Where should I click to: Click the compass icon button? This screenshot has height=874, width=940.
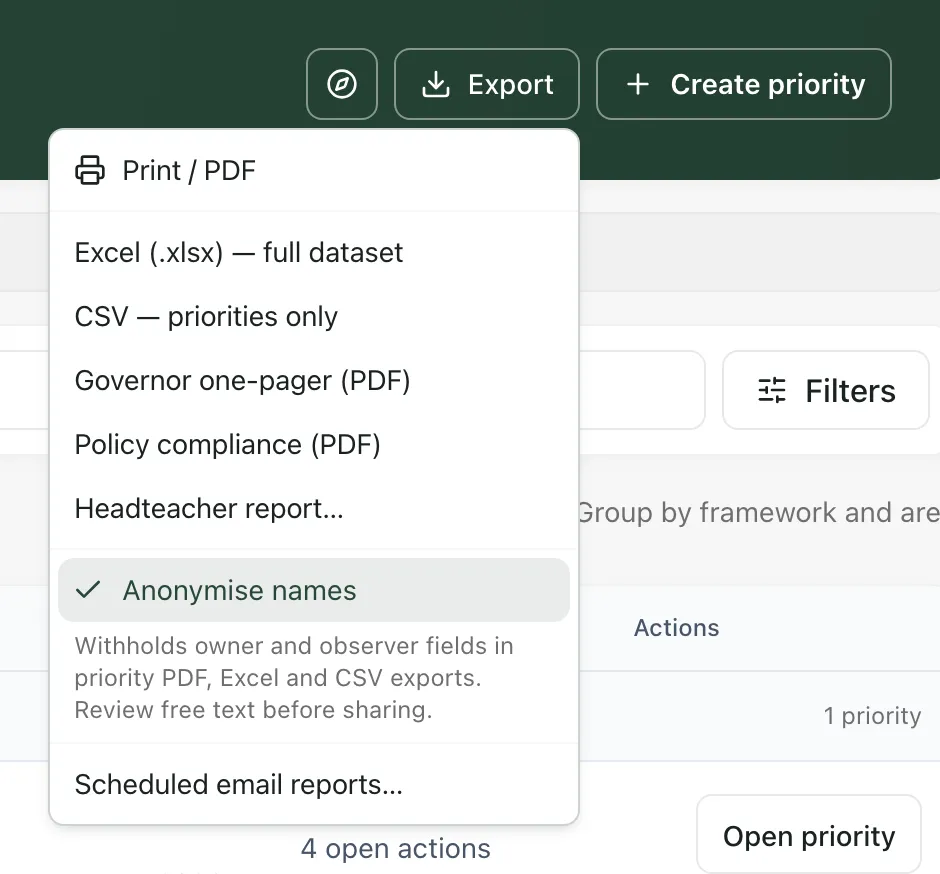(342, 84)
